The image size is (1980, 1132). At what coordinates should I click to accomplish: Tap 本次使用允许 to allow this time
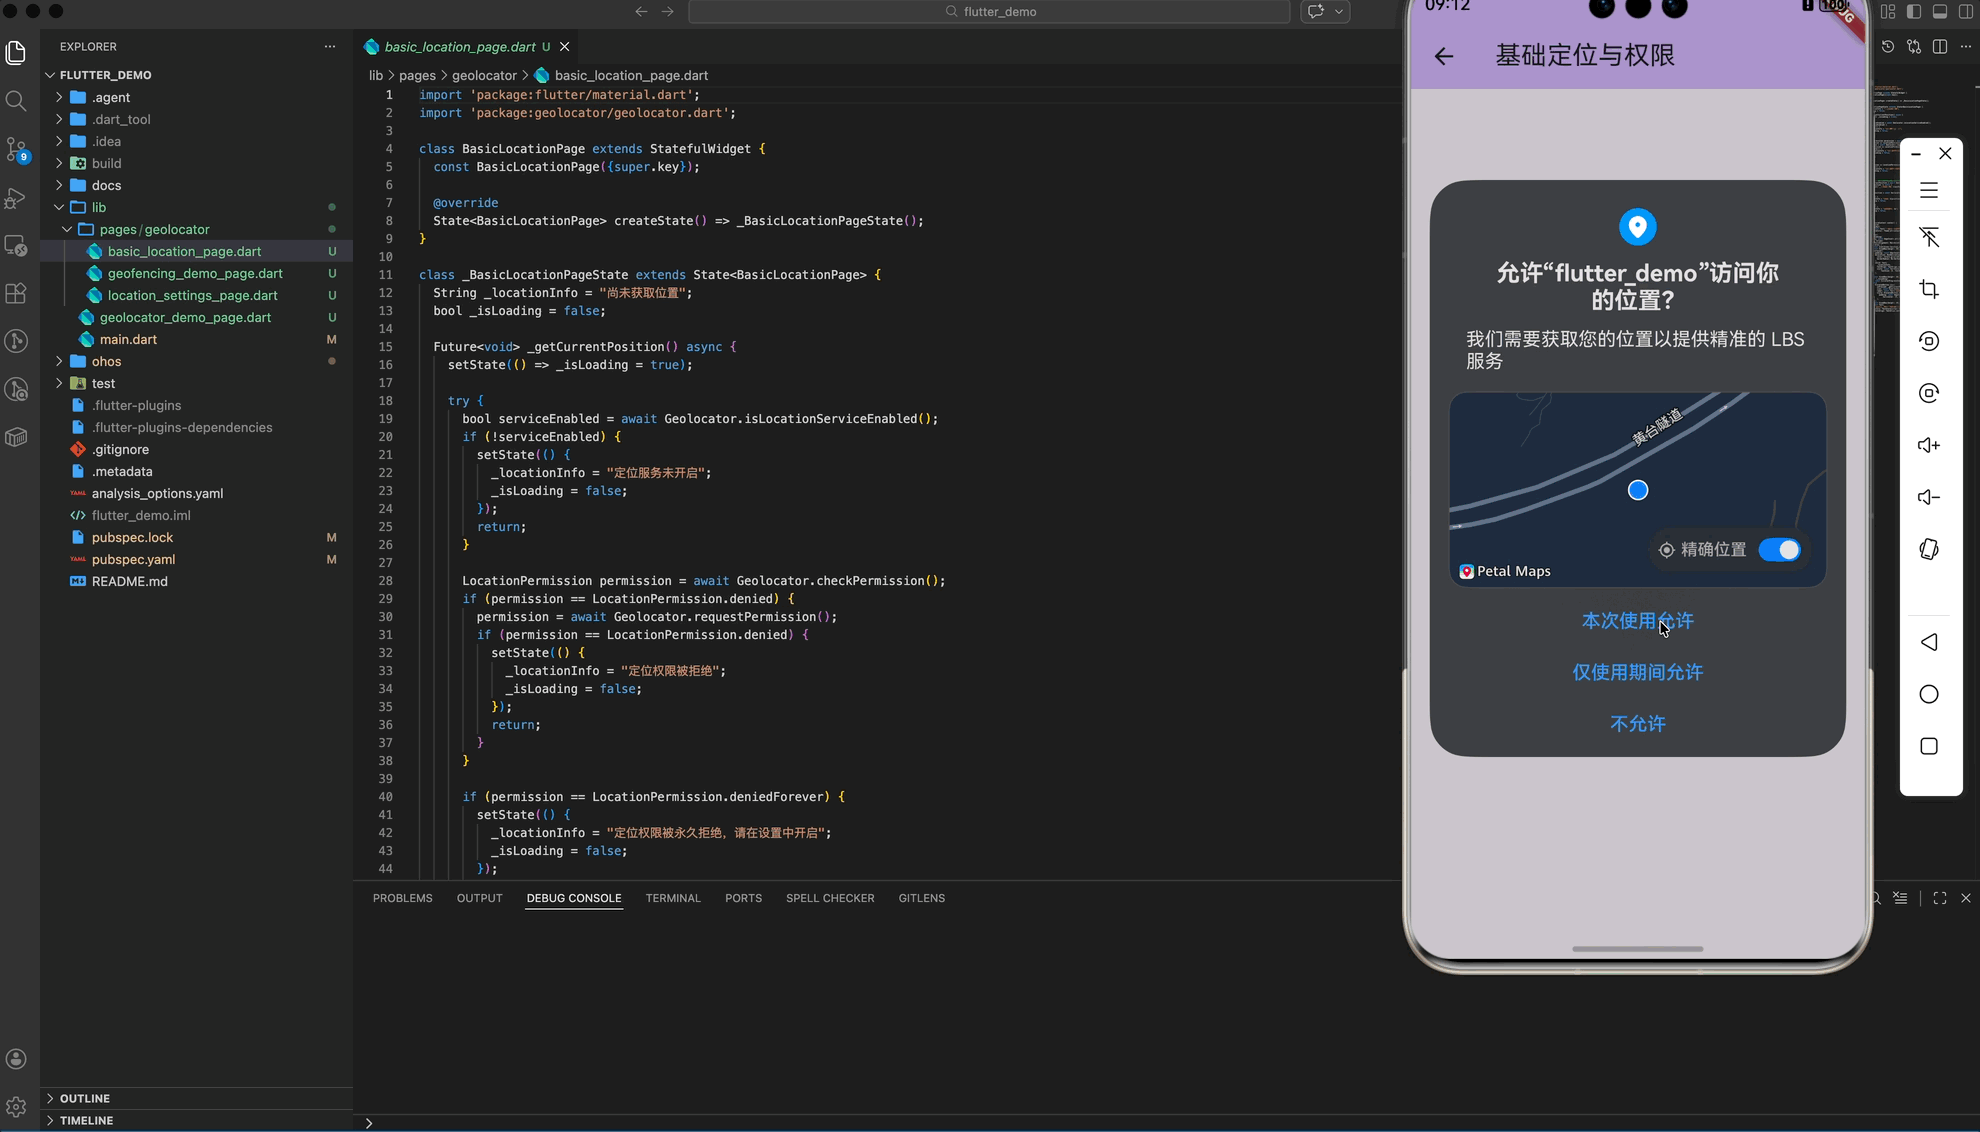tap(1637, 621)
